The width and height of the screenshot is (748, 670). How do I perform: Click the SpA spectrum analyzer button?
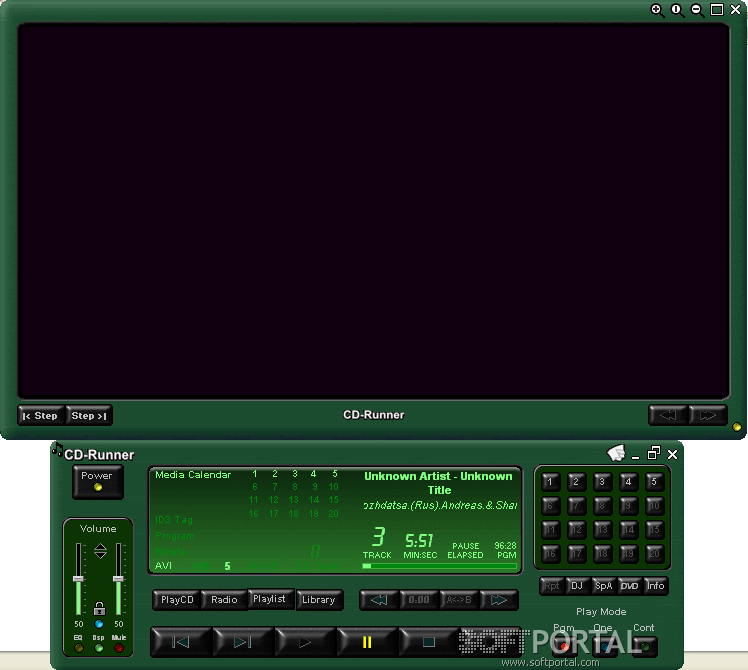click(x=603, y=586)
